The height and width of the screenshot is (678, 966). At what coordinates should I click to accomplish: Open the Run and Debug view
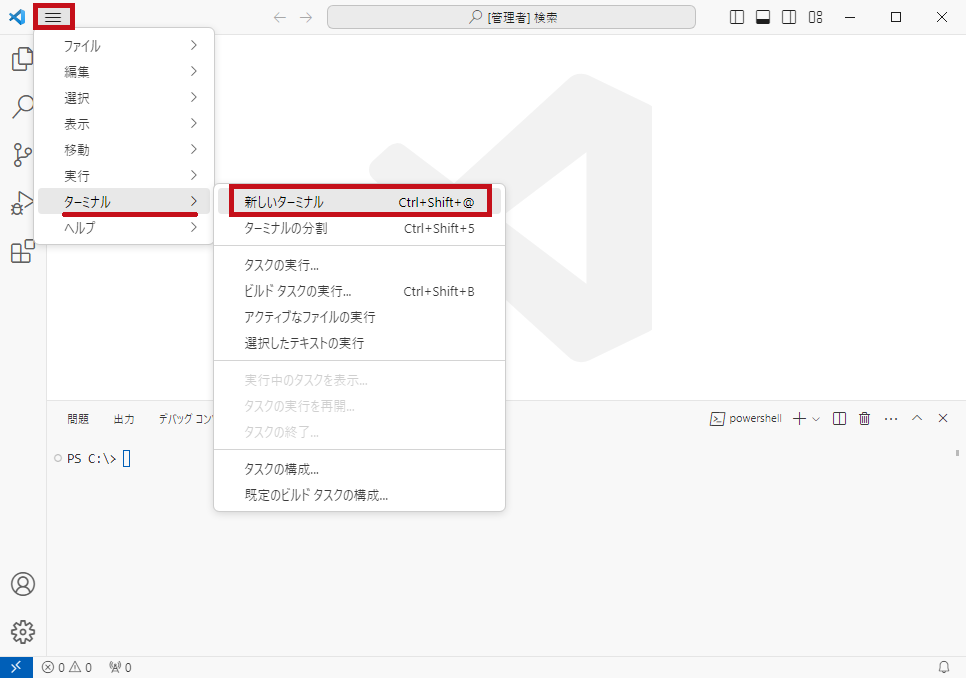[x=23, y=203]
